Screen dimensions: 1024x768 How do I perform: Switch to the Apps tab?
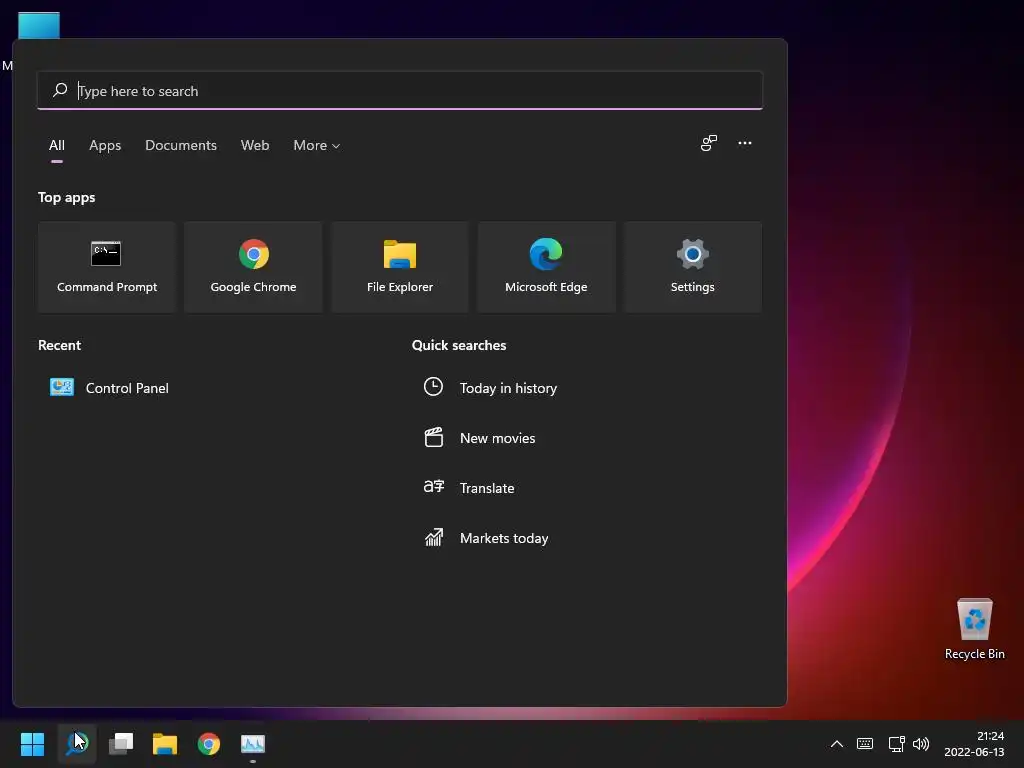[x=105, y=146]
